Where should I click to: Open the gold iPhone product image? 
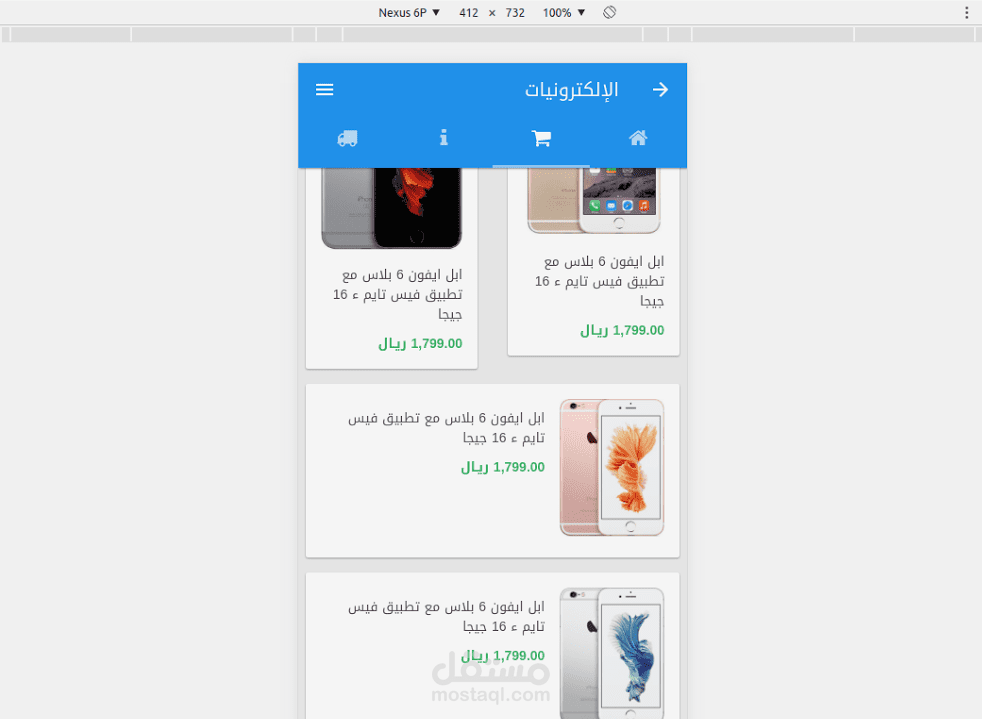pyautogui.click(x=594, y=201)
